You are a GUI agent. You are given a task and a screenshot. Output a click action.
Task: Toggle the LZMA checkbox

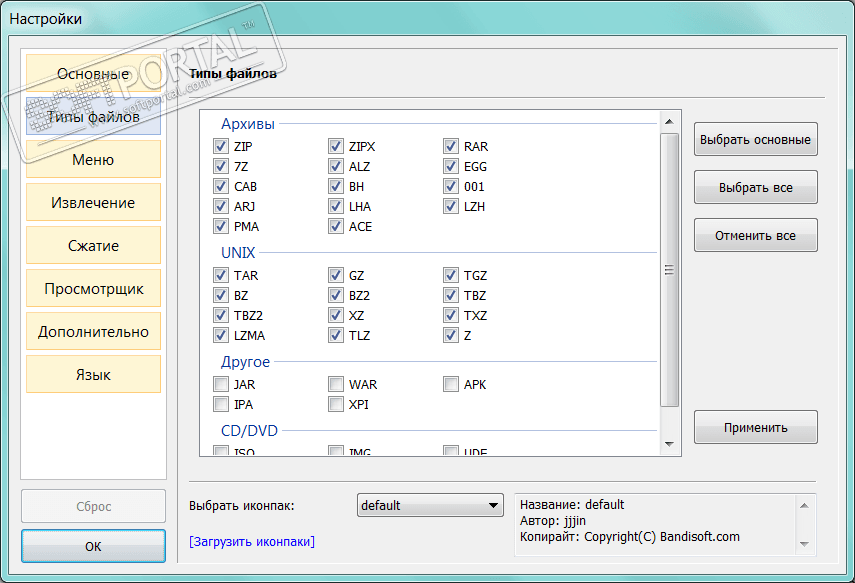coord(221,335)
